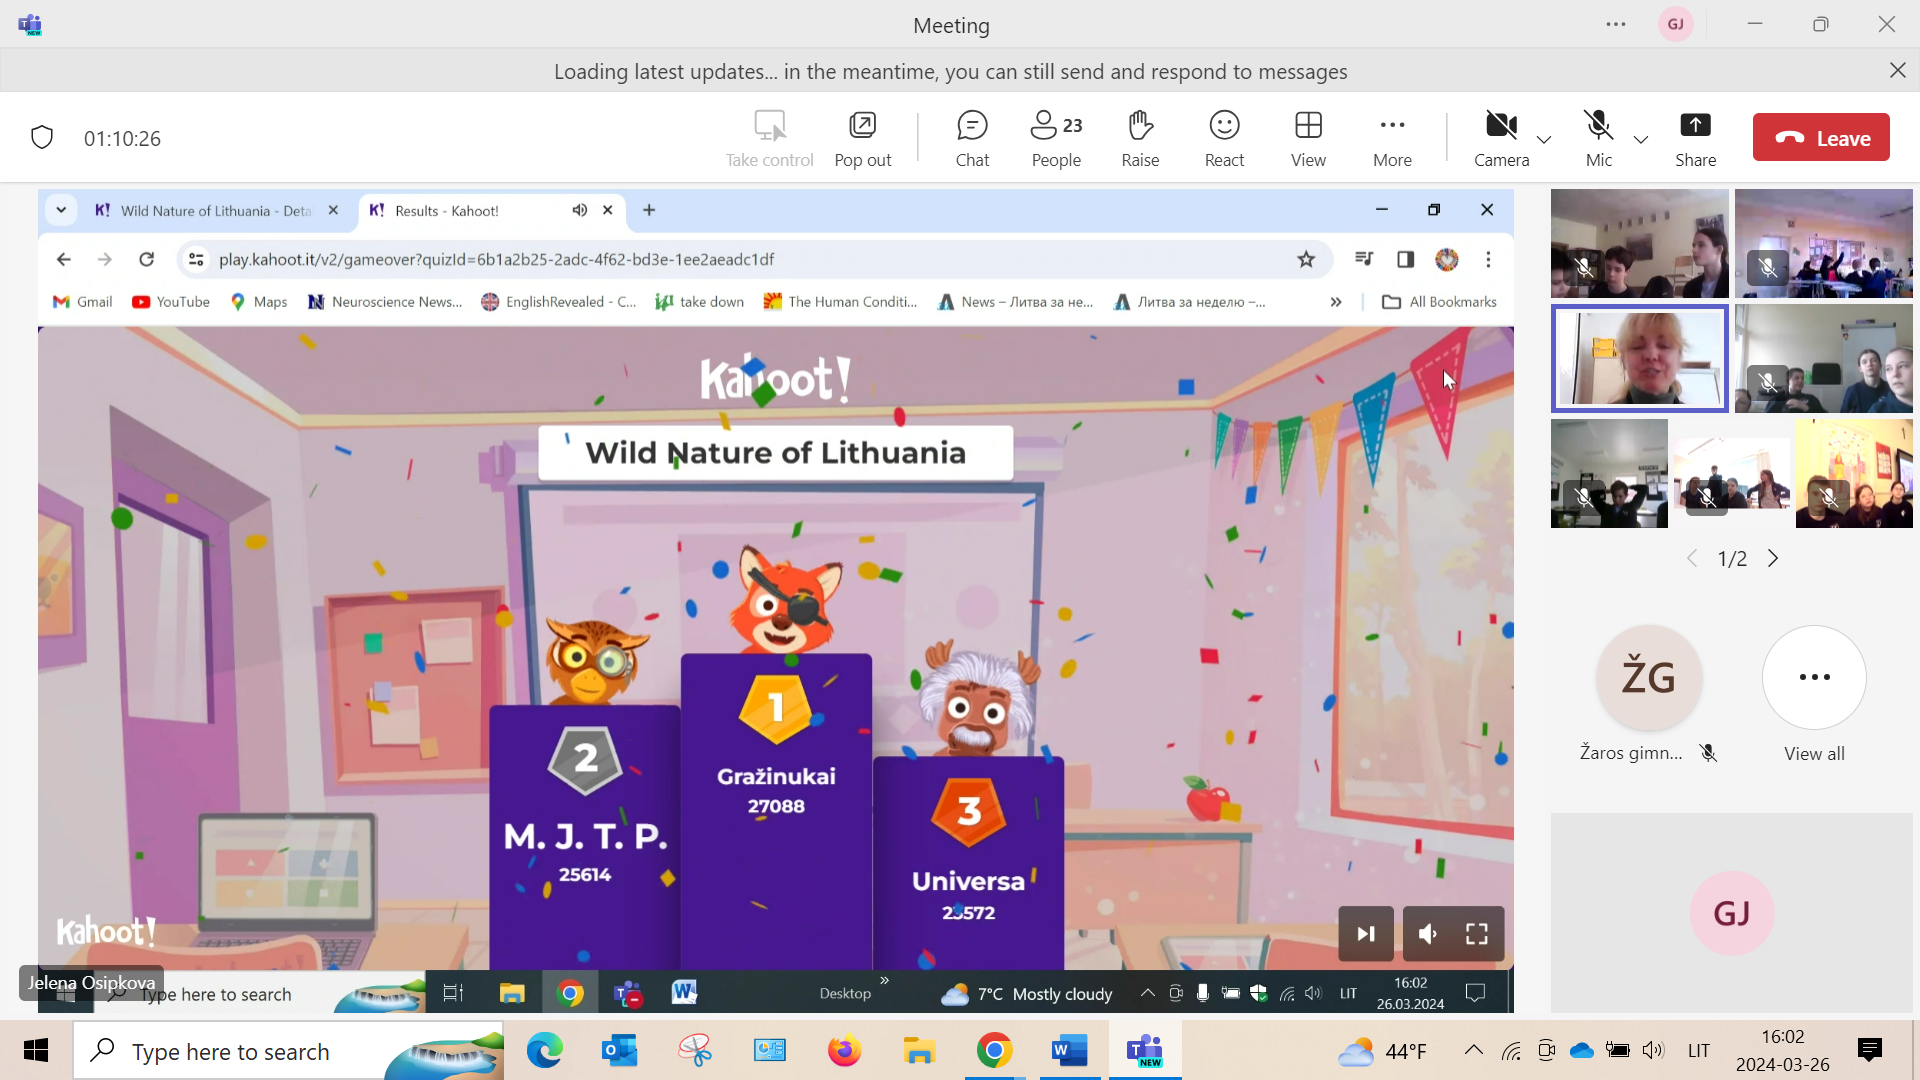Open the tab search dropdown in Chrome
The width and height of the screenshot is (1920, 1080).
pos(61,210)
